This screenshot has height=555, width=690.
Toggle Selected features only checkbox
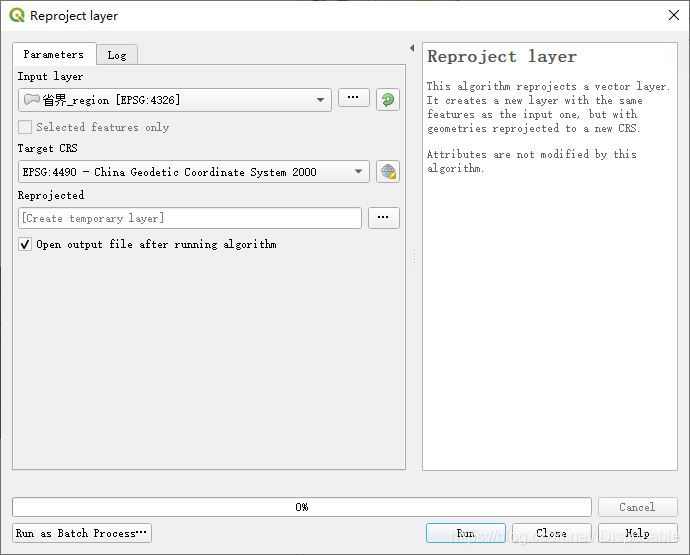pos(25,127)
